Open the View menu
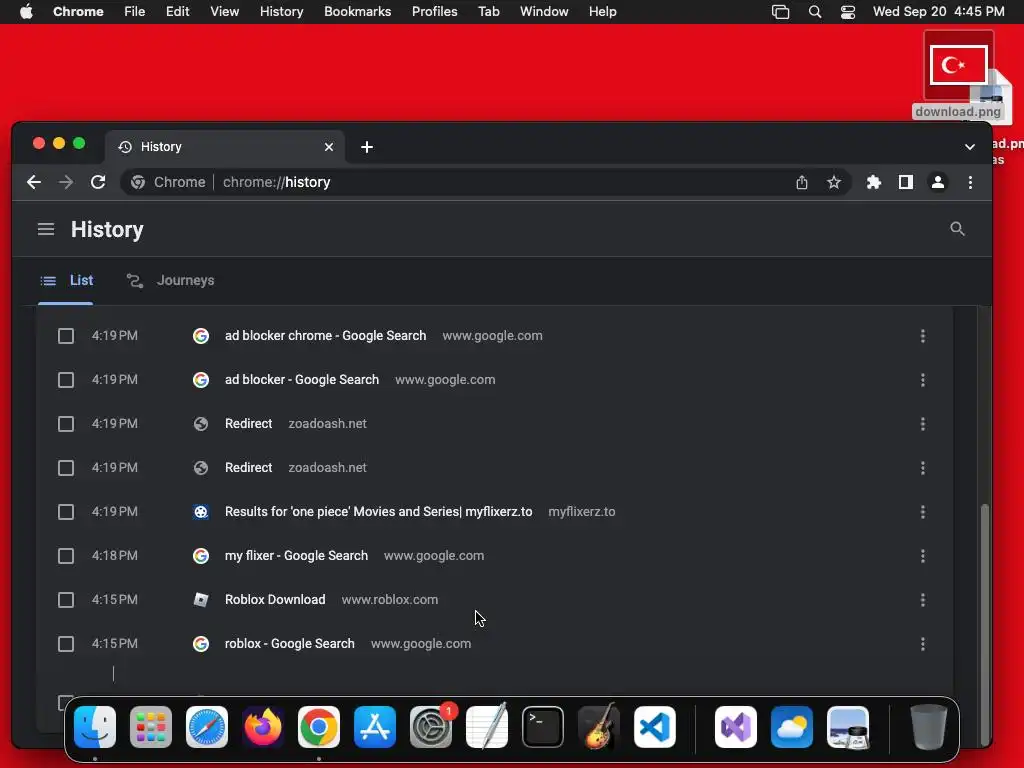 click(224, 12)
